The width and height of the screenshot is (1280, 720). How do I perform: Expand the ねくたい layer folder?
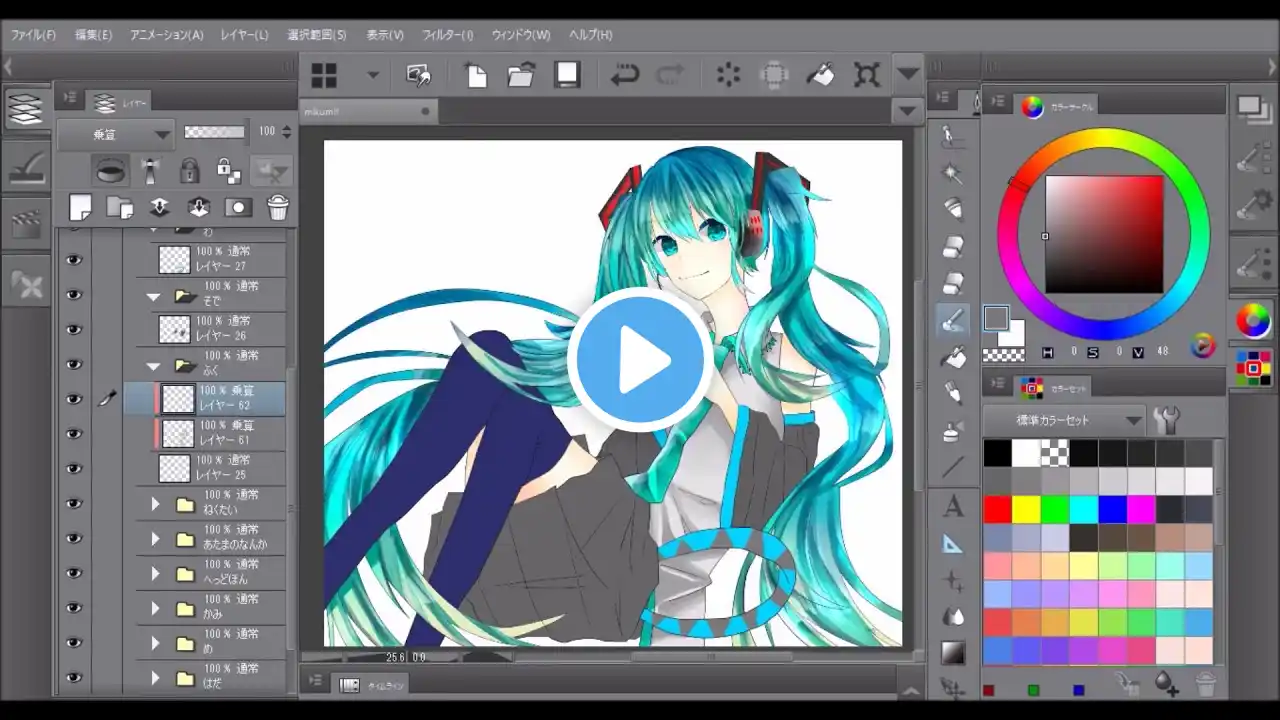coord(155,503)
